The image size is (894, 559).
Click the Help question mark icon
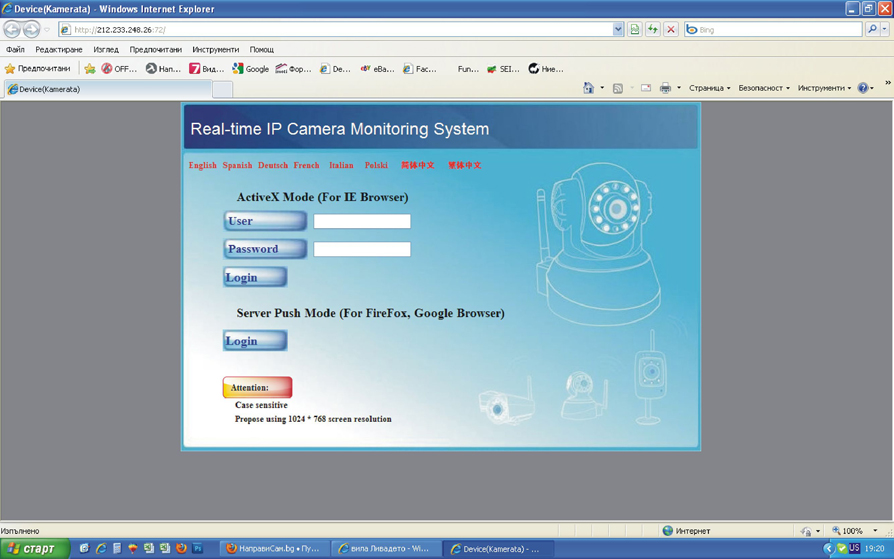click(862, 88)
